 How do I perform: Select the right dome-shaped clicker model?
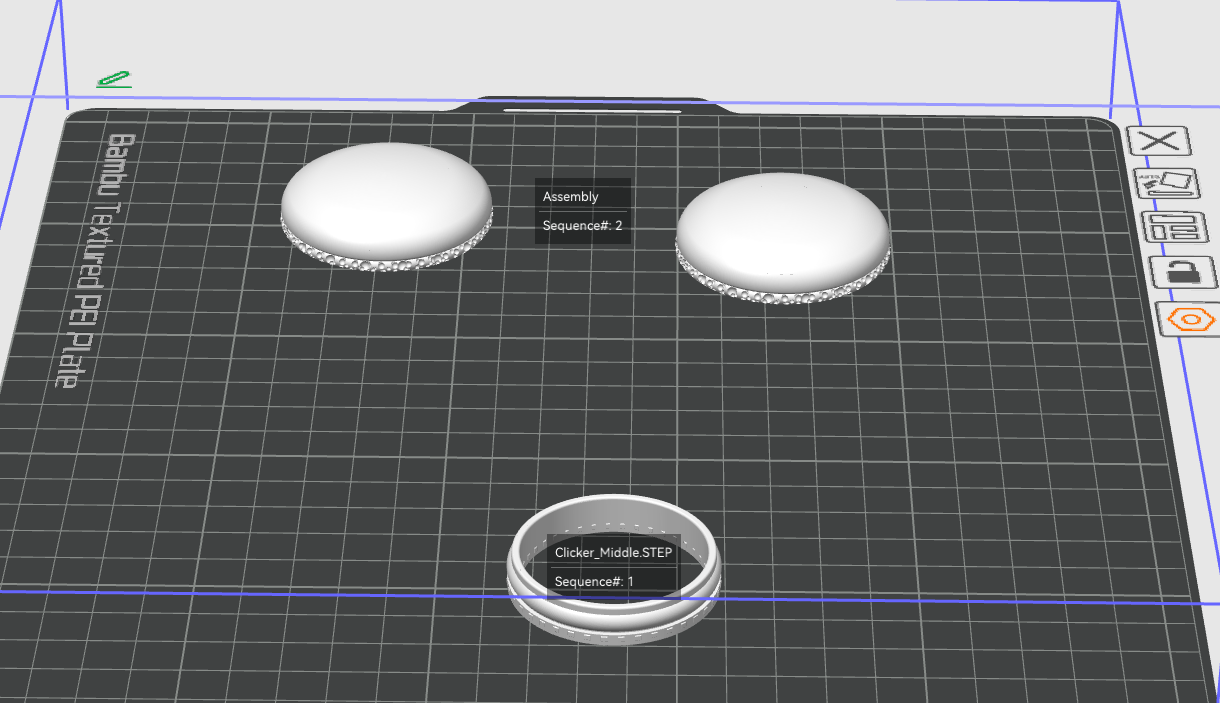tap(783, 238)
